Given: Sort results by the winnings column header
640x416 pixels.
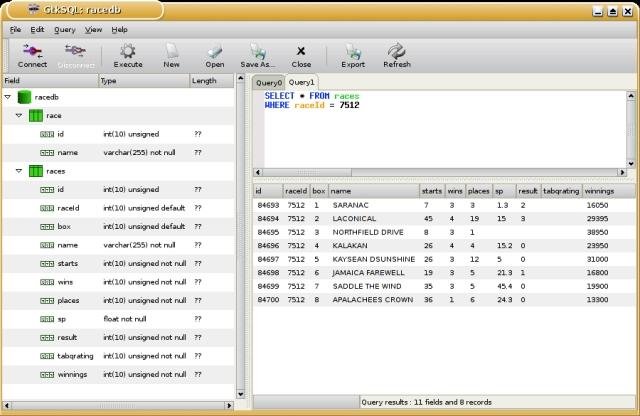Looking at the screenshot, I should 598,190.
